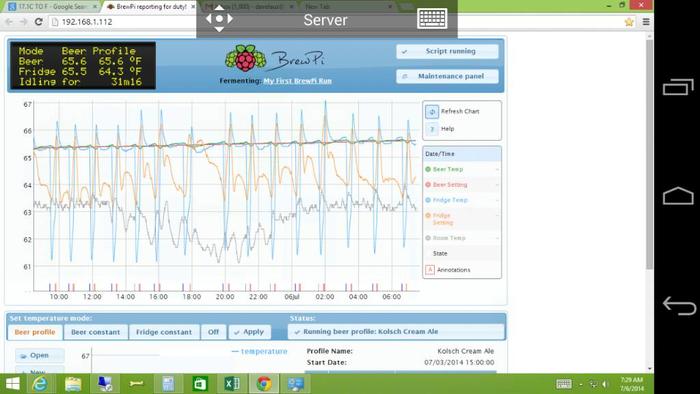This screenshot has height=394, width=700.
Task: Open chart Help question mark icon
Action: (431, 129)
